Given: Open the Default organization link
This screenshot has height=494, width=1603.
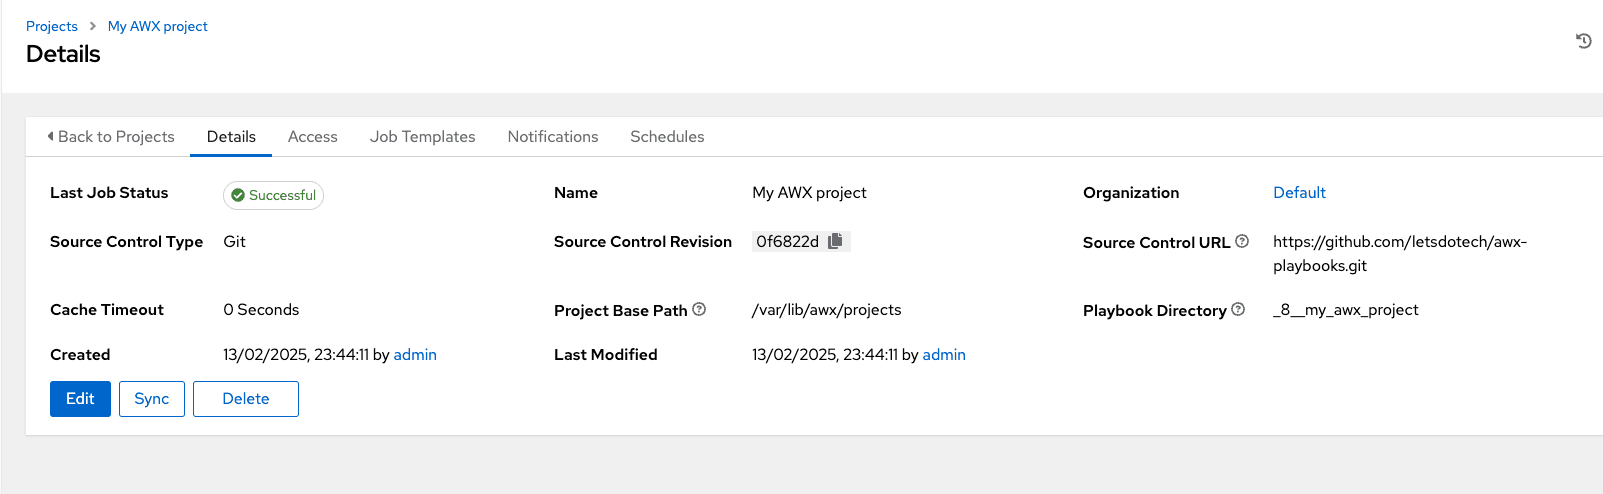Looking at the screenshot, I should coord(1299,192).
